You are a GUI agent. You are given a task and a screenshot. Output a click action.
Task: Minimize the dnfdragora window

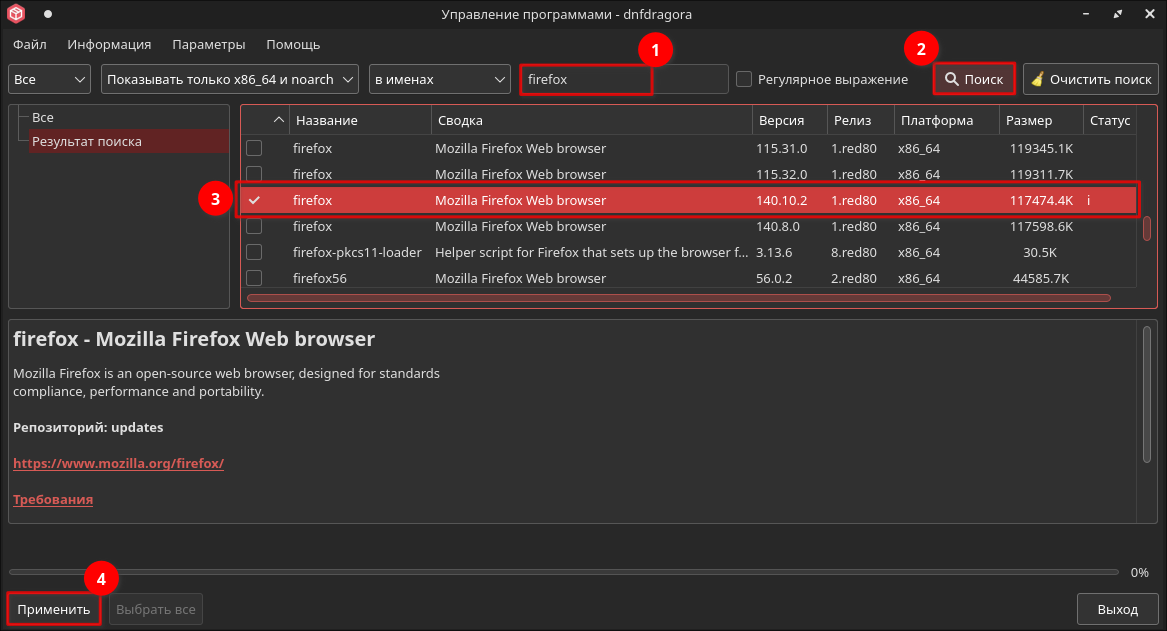point(1086,13)
